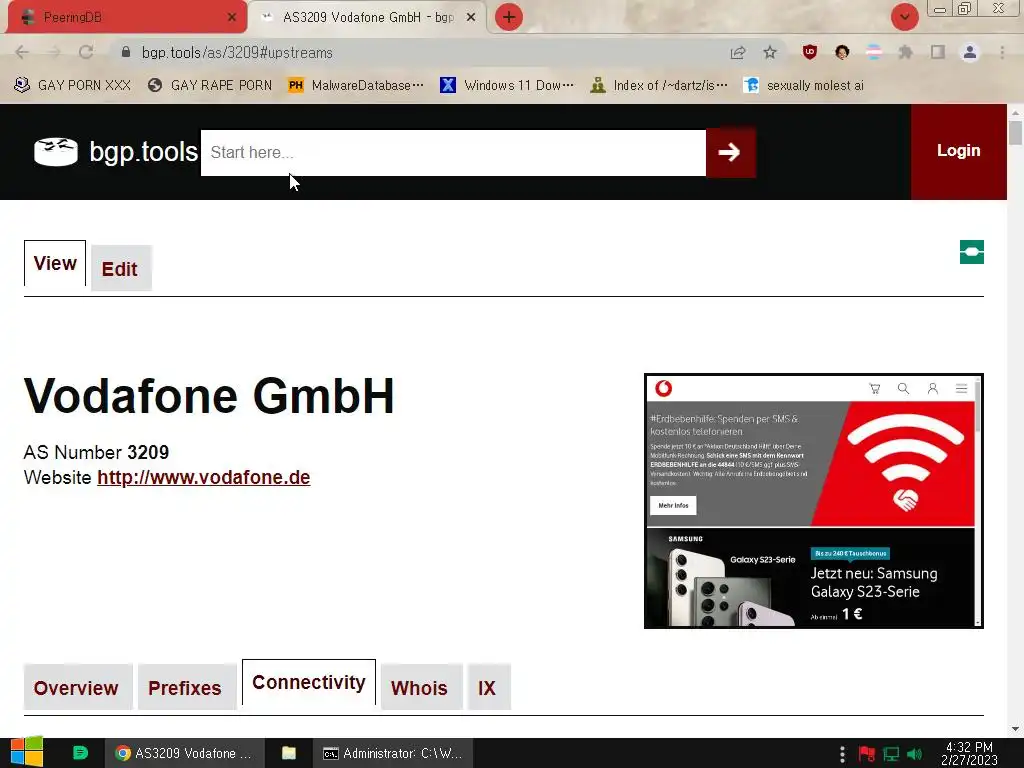Open the tab search dropdown arrow
The width and height of the screenshot is (1024, 768).
(x=904, y=17)
